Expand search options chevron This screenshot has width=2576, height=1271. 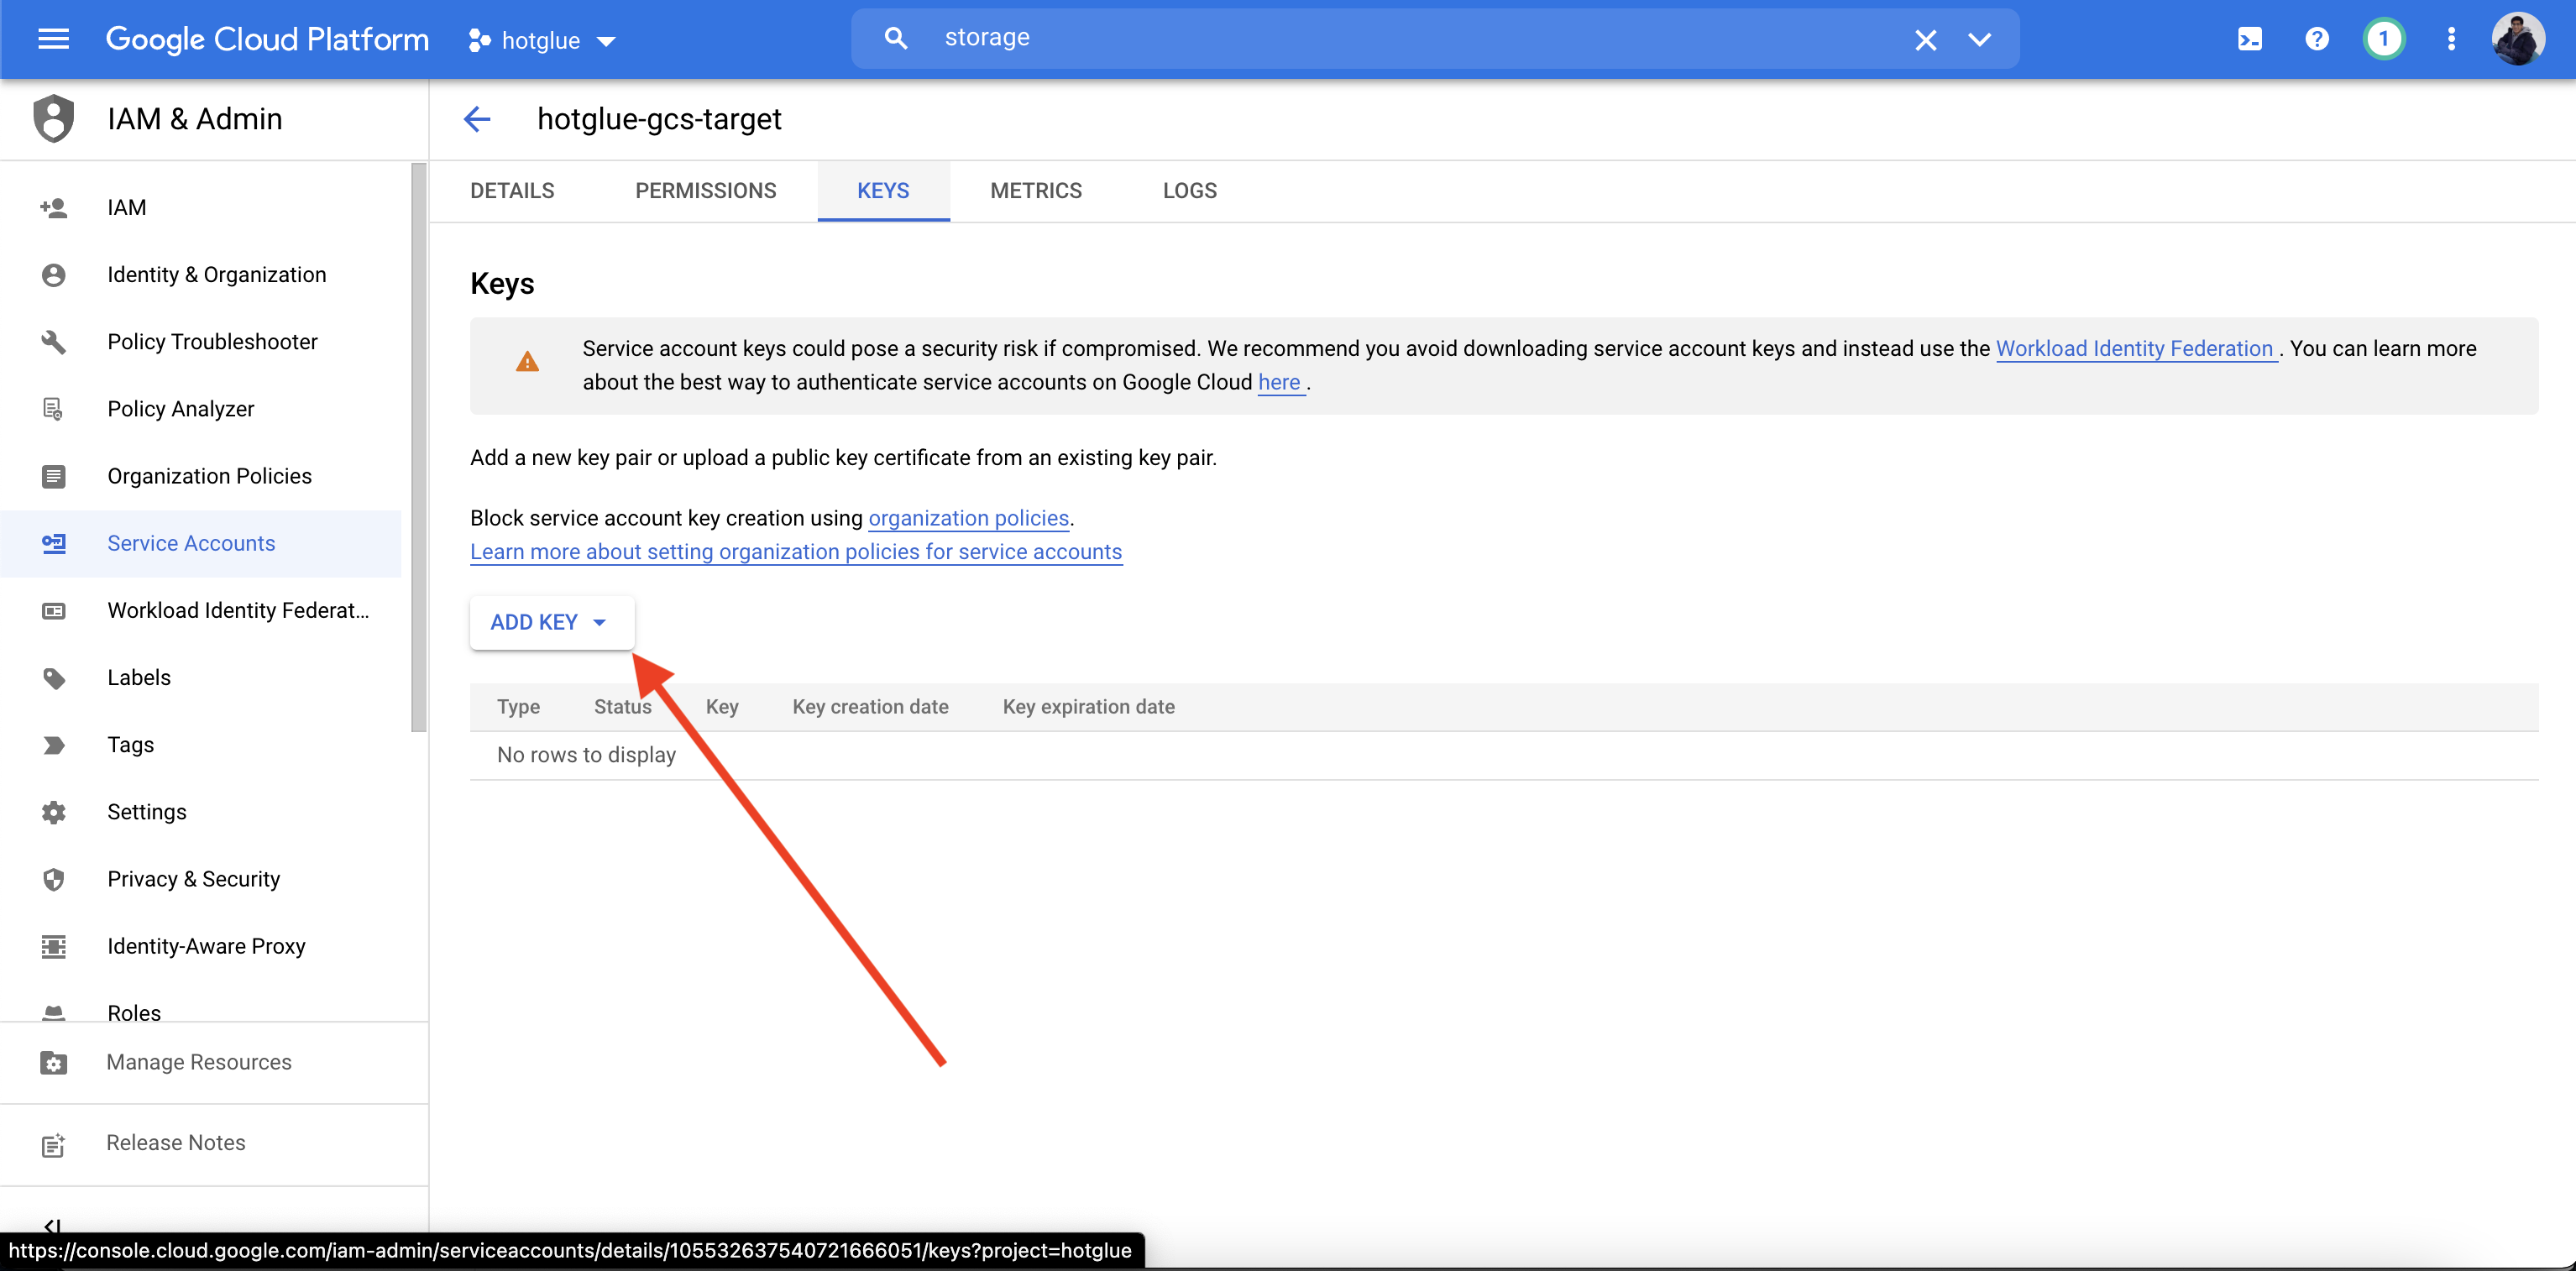1979,39
